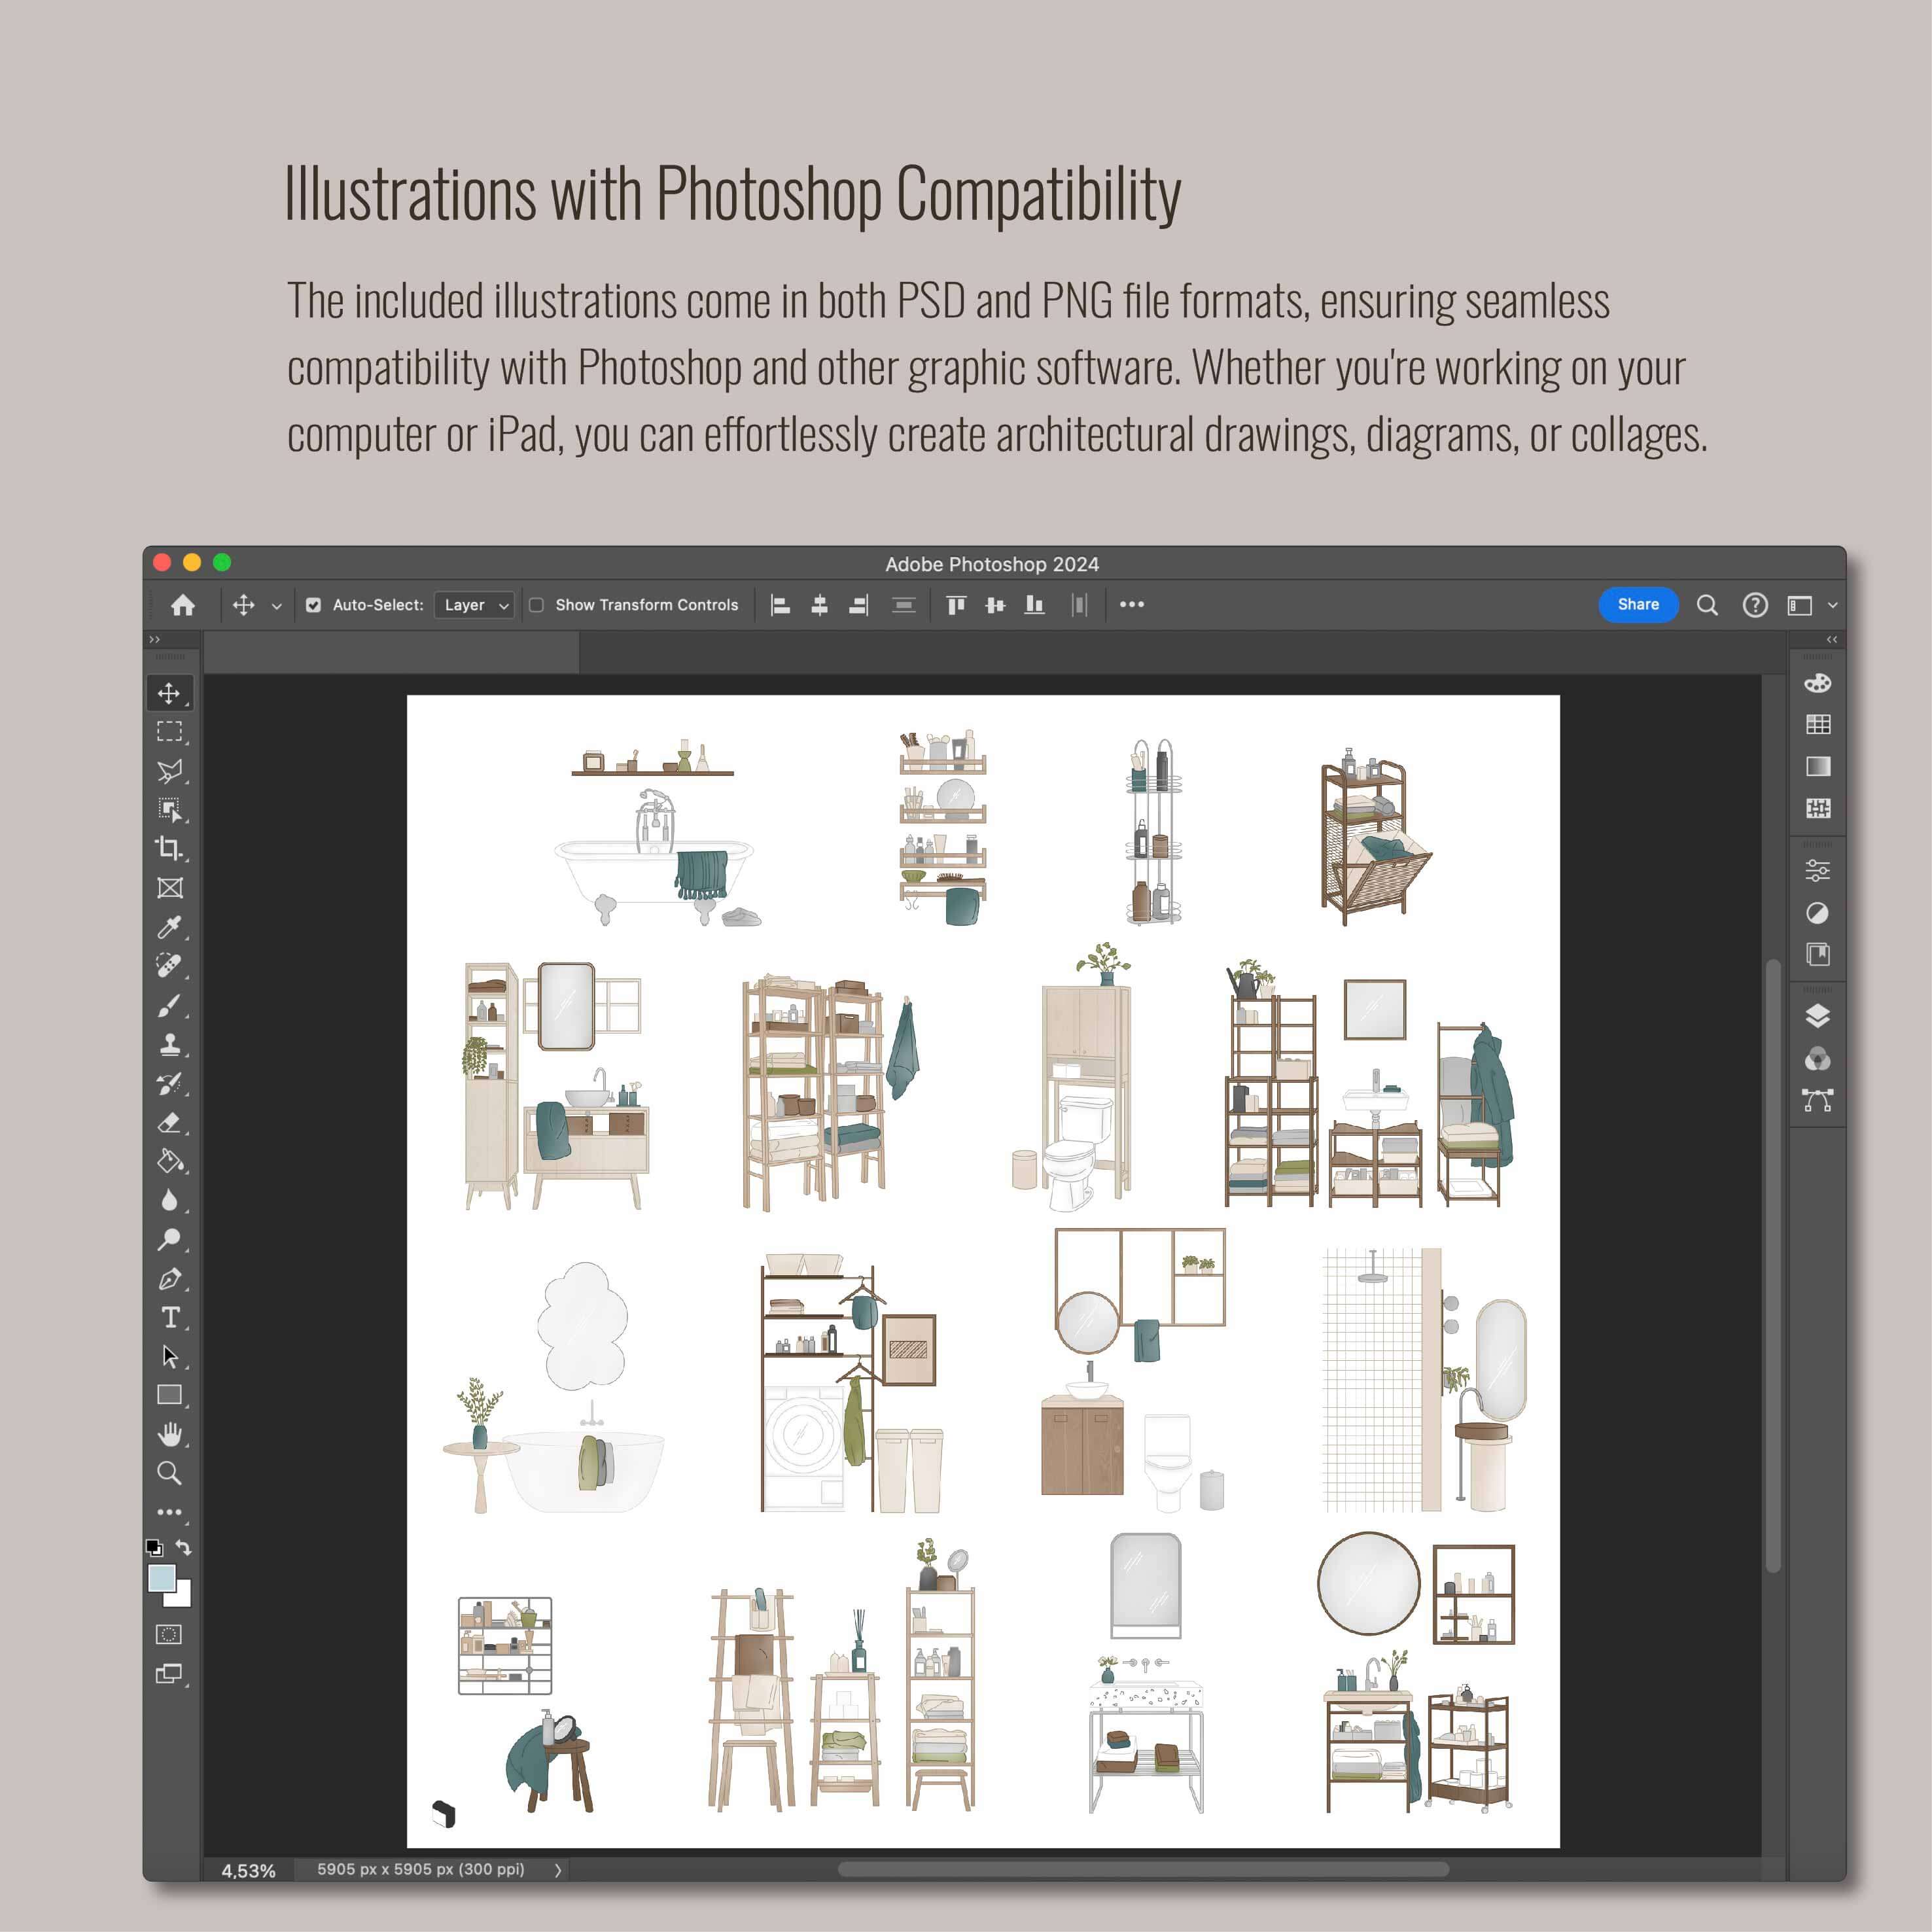Select the Hand tool

tap(169, 1434)
